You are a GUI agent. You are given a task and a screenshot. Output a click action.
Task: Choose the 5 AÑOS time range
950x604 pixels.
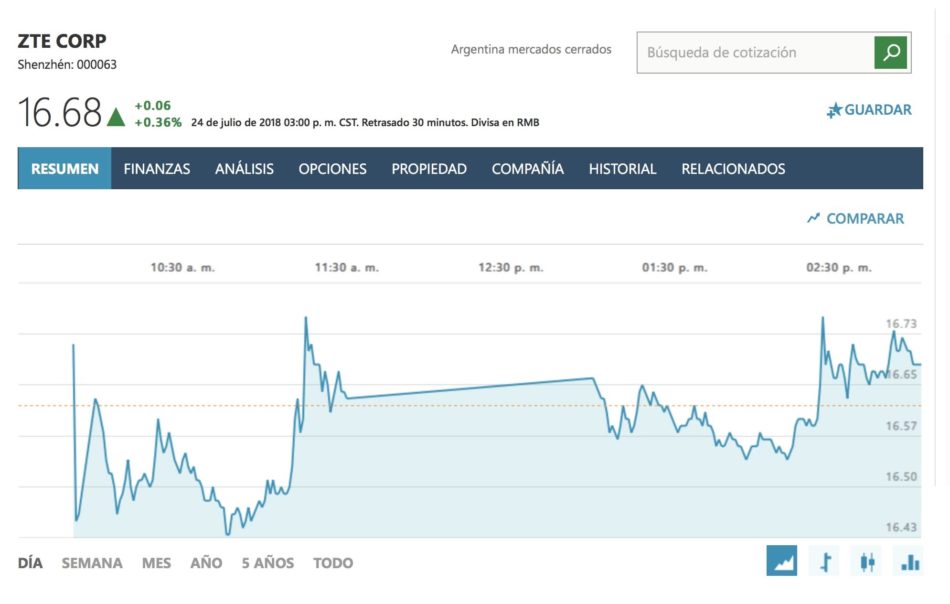click(268, 563)
